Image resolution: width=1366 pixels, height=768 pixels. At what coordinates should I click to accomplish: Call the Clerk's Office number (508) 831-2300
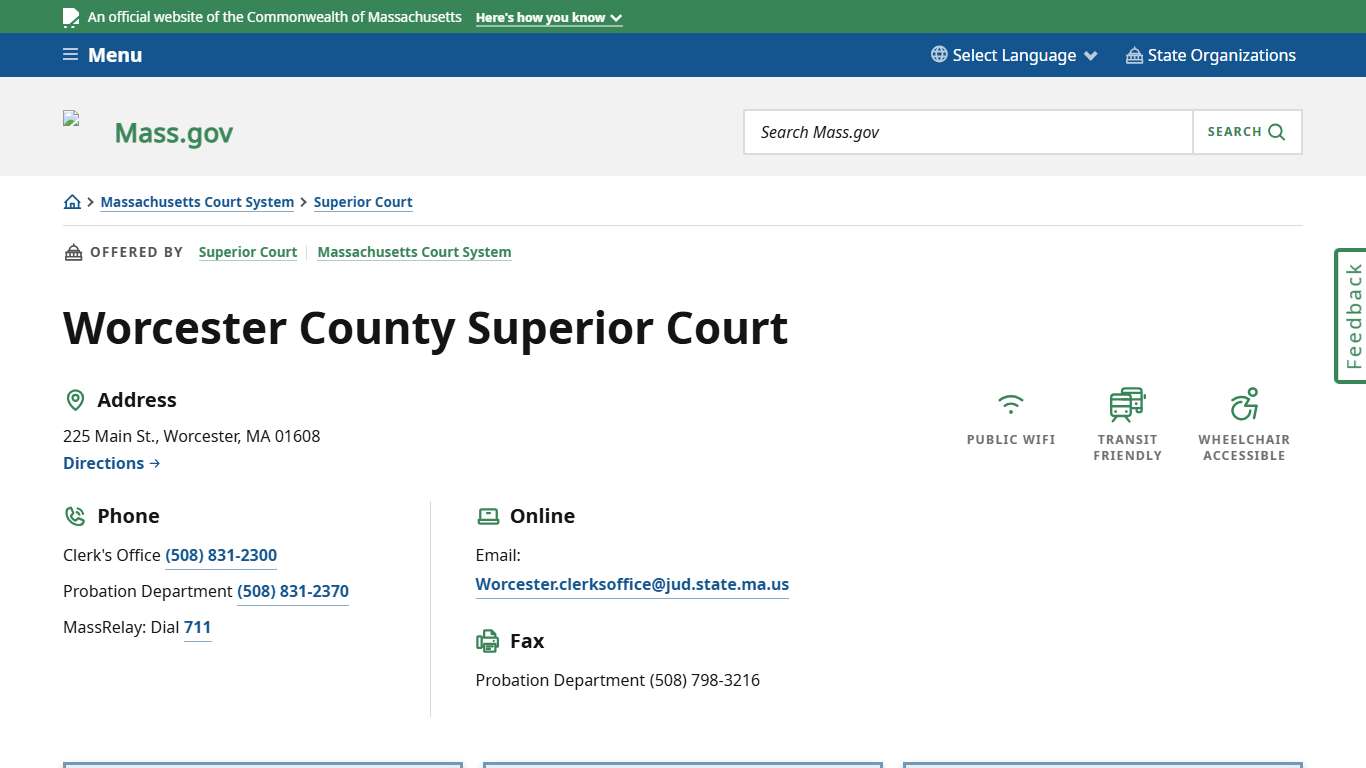coord(221,555)
